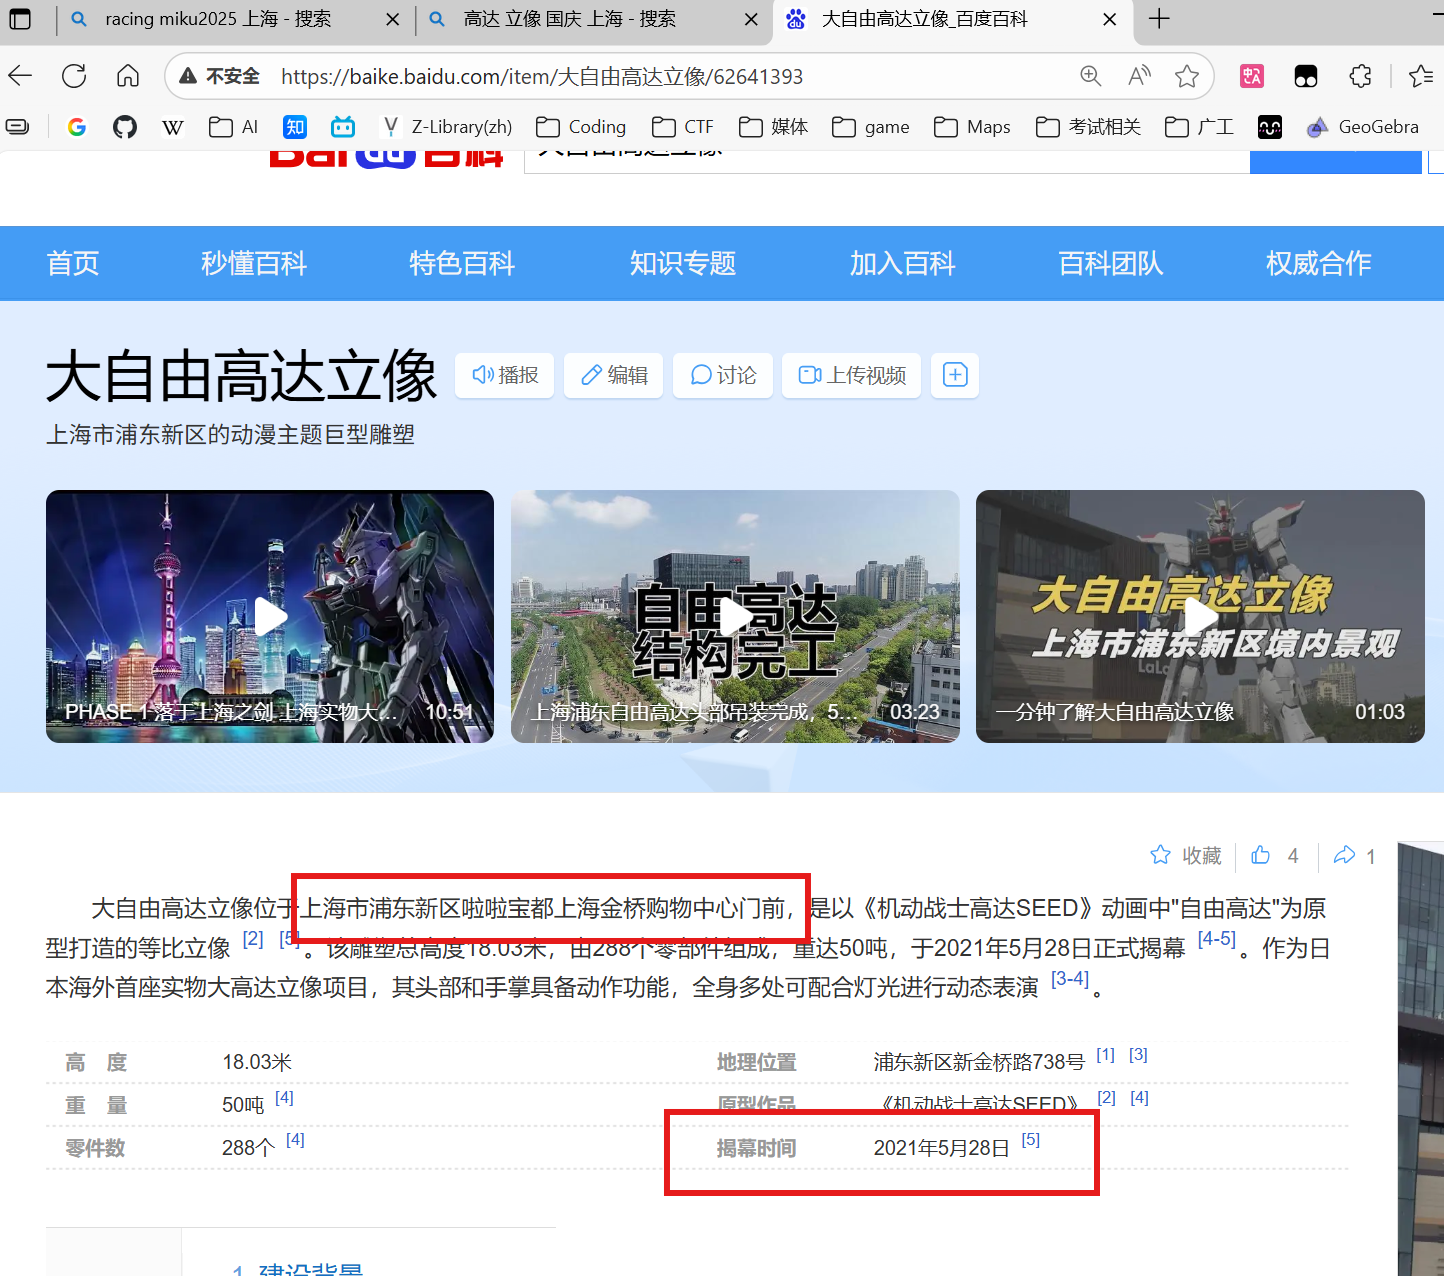Expand the CTF bookmarks folder
This screenshot has height=1276, width=1444.
pos(683,127)
